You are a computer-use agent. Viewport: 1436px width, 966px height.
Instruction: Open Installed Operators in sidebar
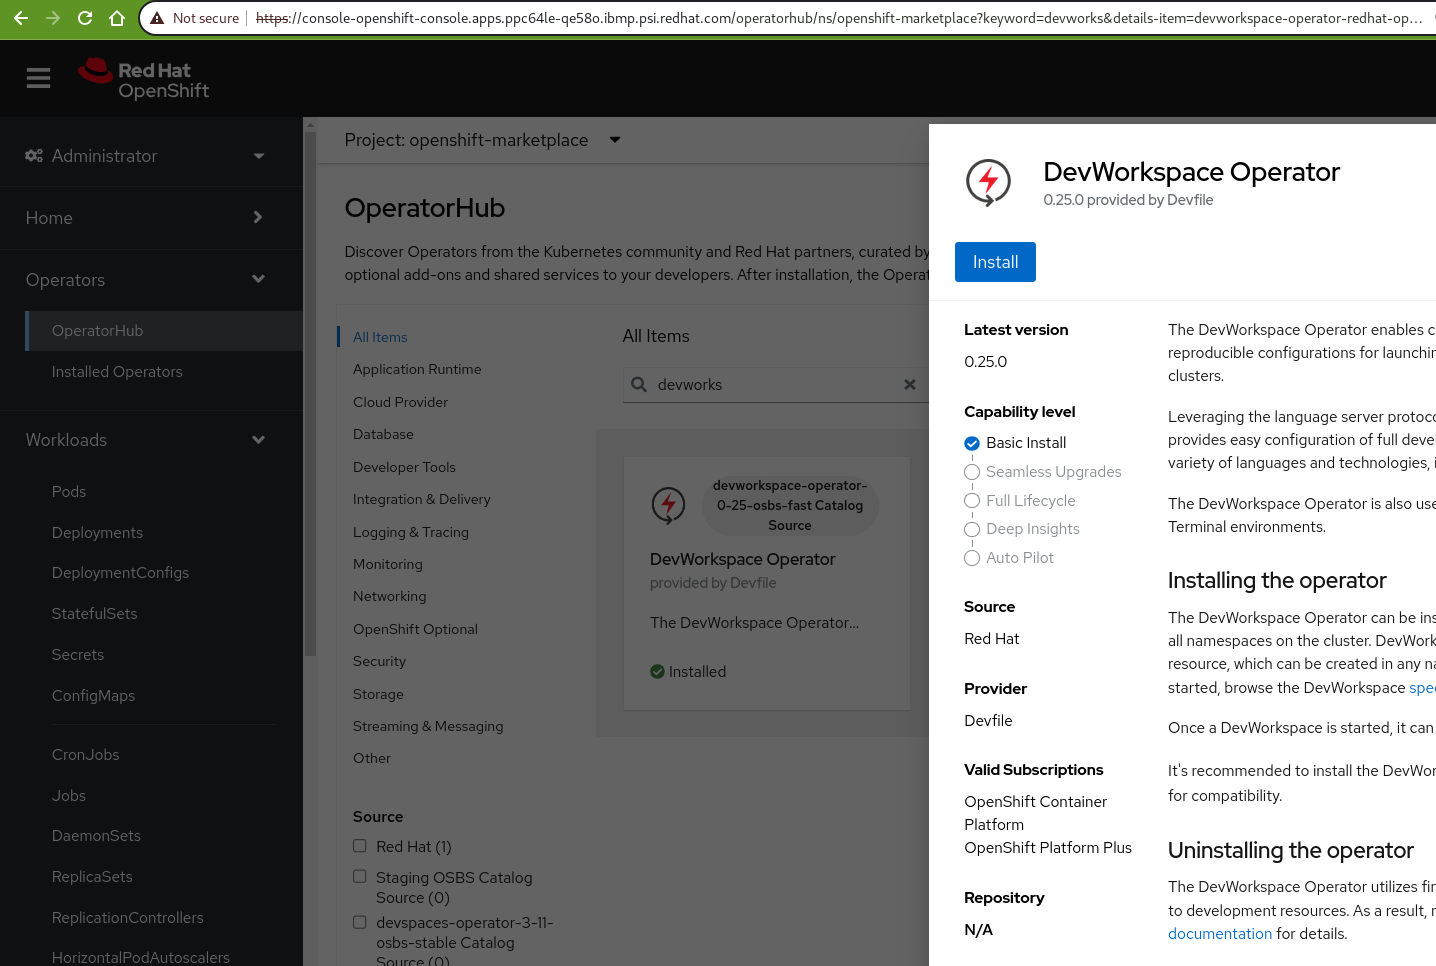tap(117, 372)
